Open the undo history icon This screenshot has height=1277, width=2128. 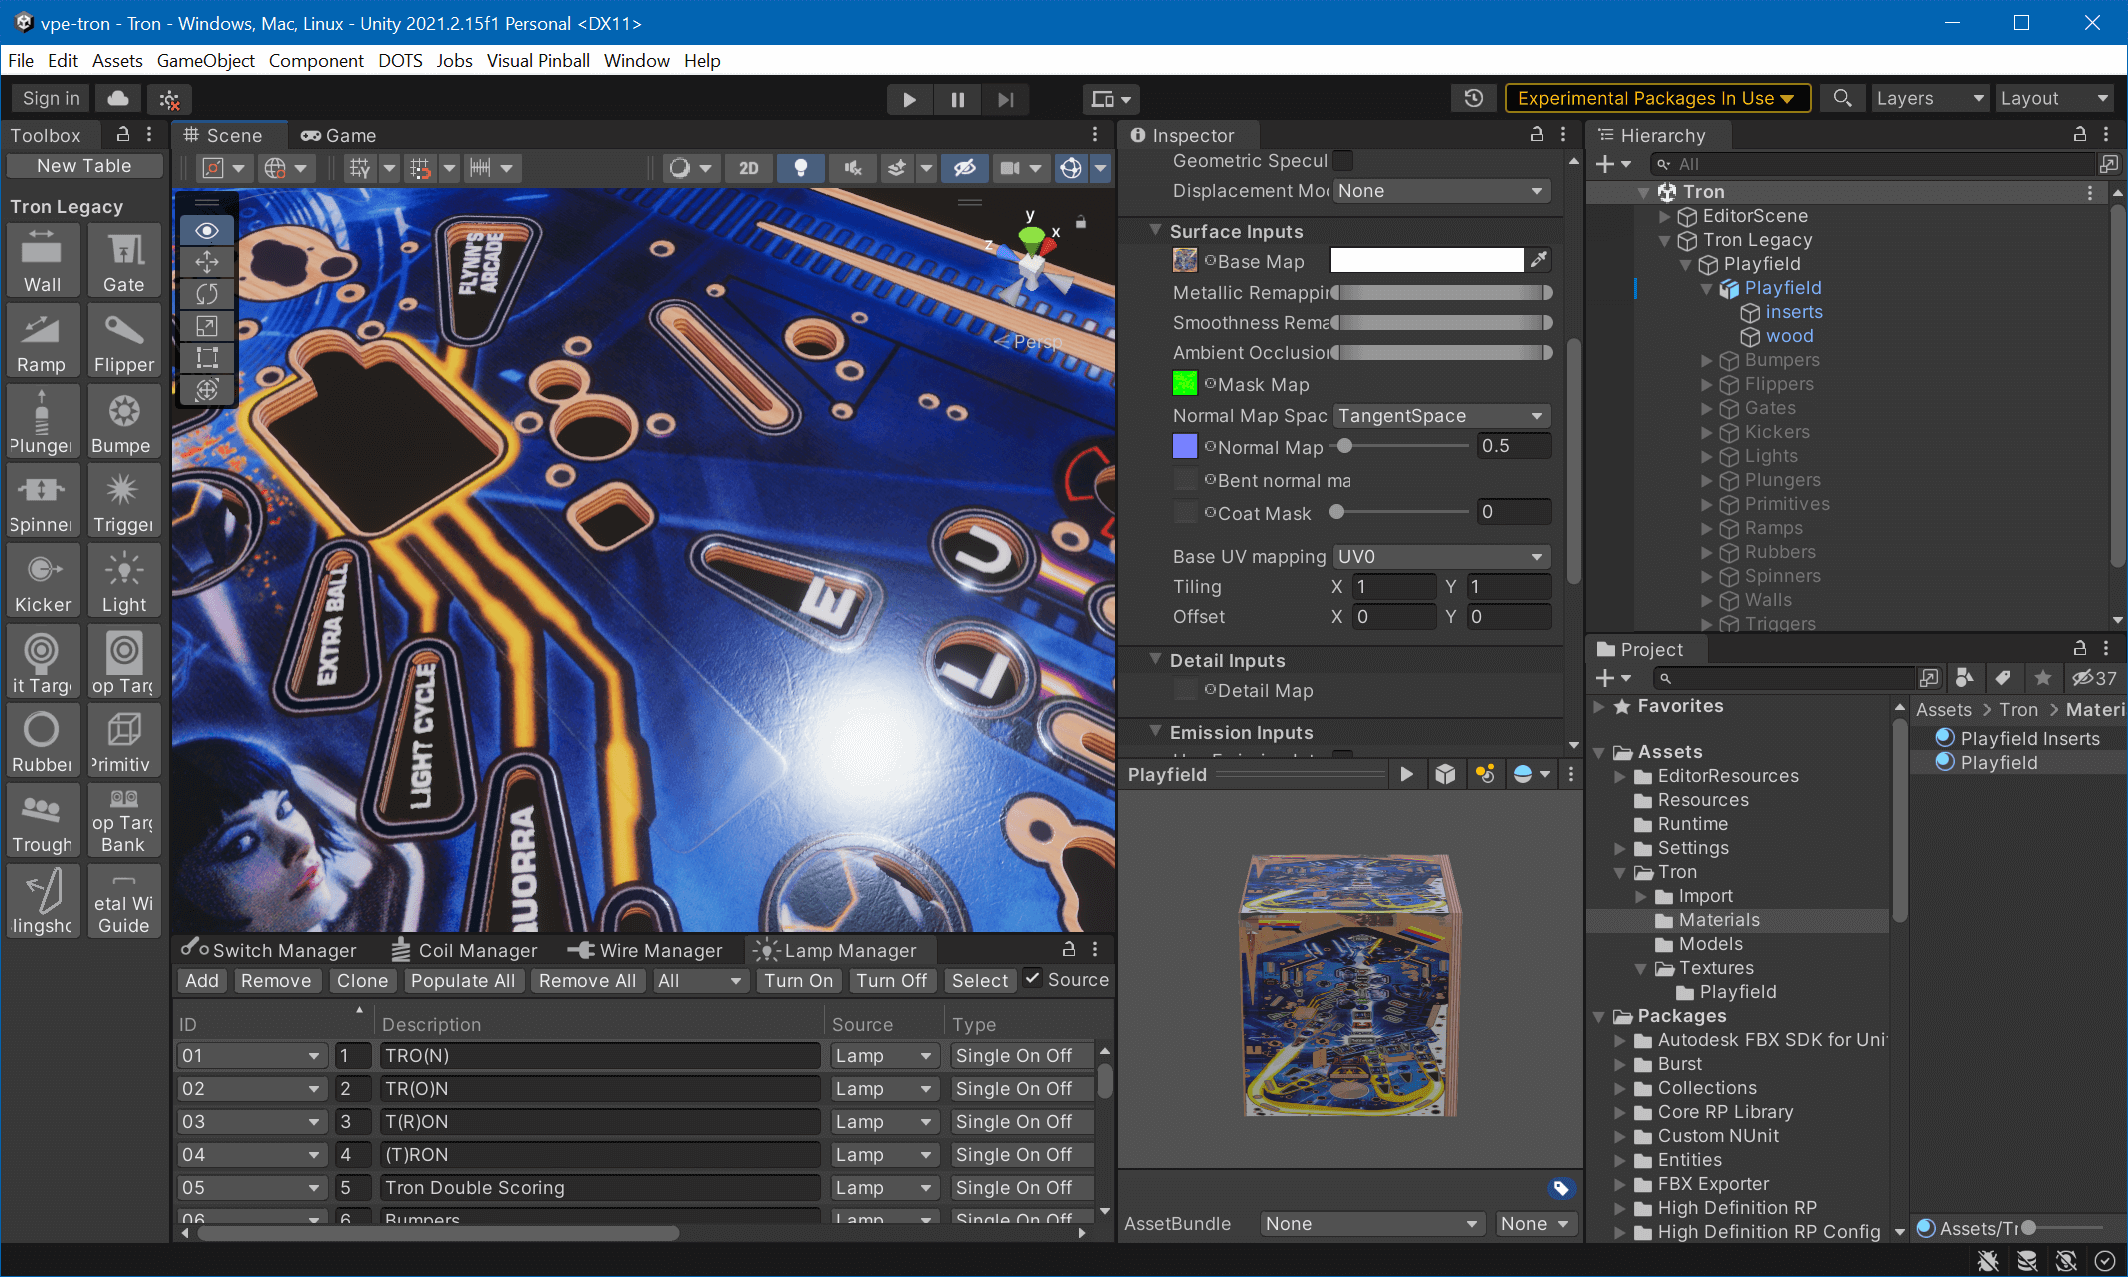click(1473, 98)
